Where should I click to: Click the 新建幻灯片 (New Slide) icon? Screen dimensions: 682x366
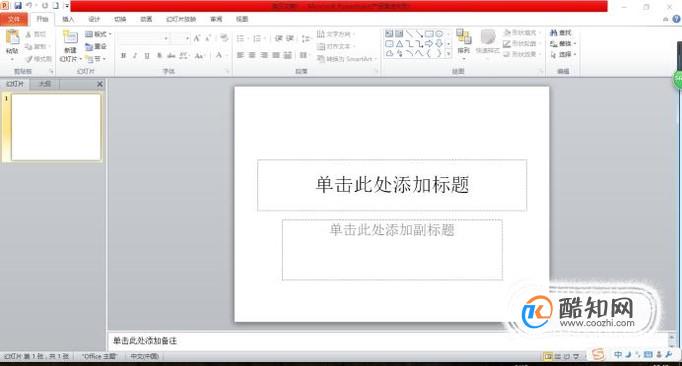coord(70,37)
